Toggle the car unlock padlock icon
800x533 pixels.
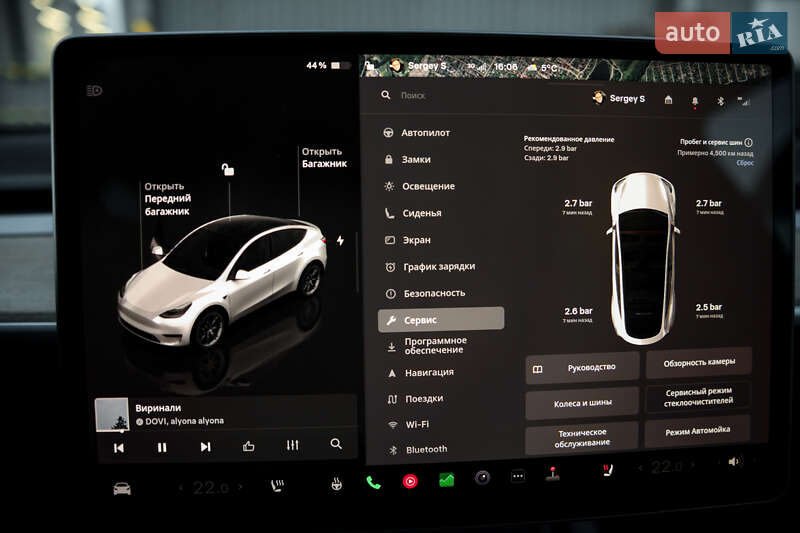[228, 169]
